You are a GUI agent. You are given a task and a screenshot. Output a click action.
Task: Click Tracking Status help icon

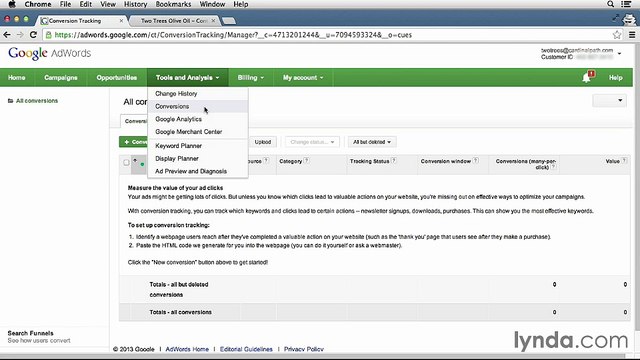393,160
